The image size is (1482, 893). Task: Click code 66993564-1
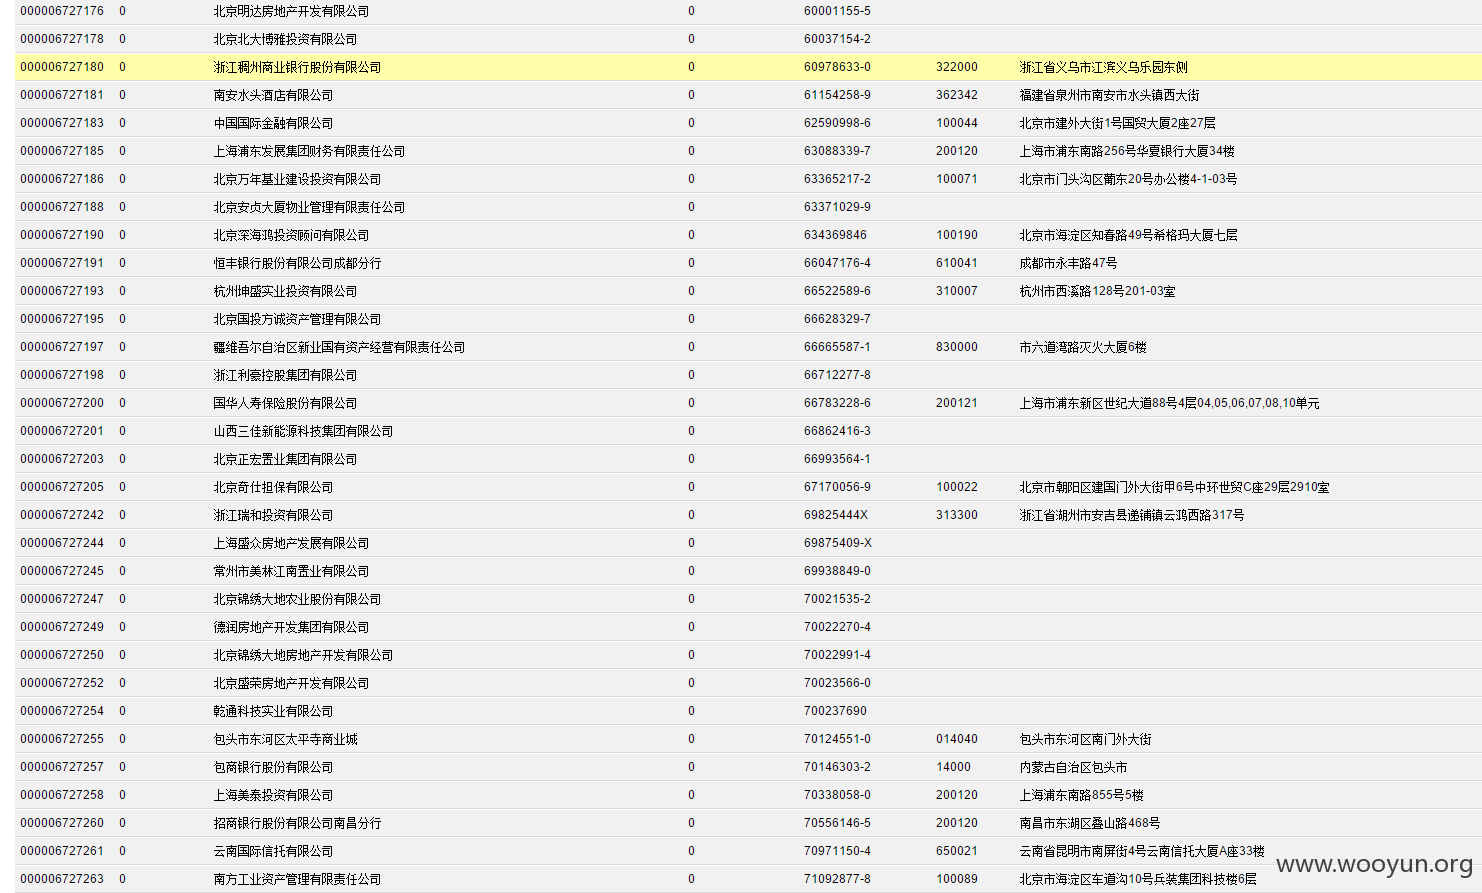point(837,459)
